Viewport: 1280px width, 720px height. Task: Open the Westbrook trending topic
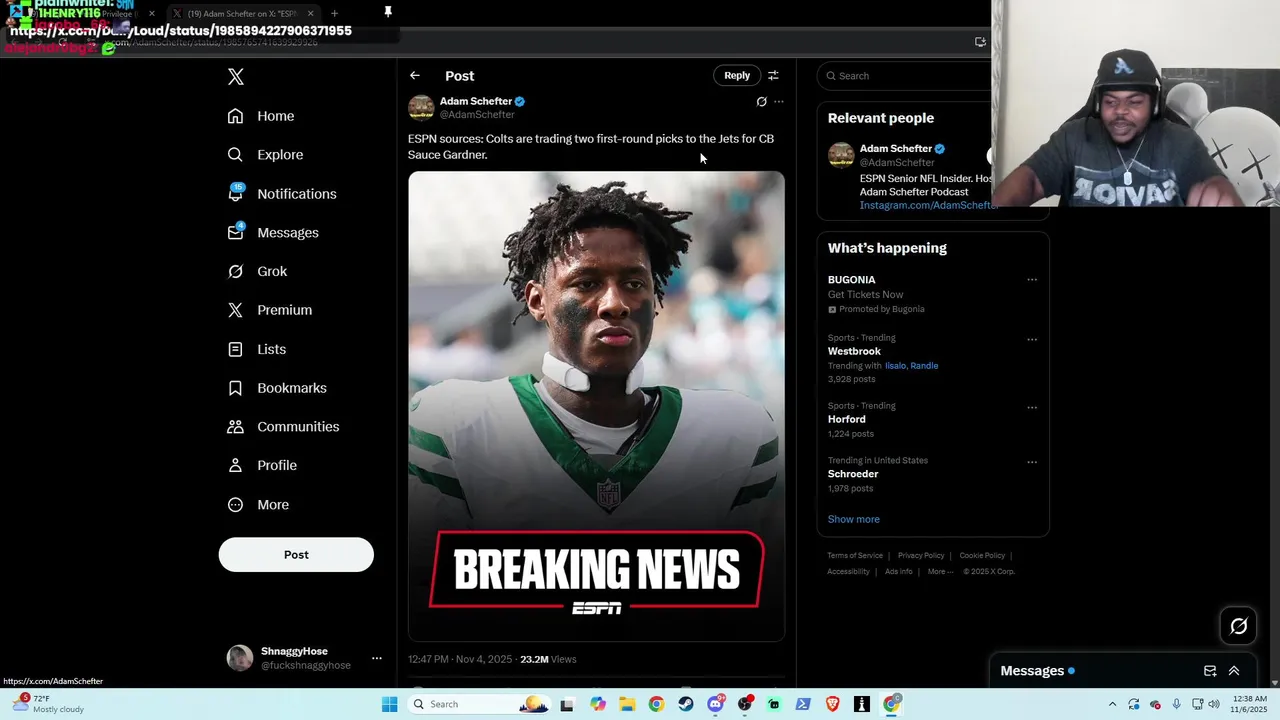(x=854, y=352)
